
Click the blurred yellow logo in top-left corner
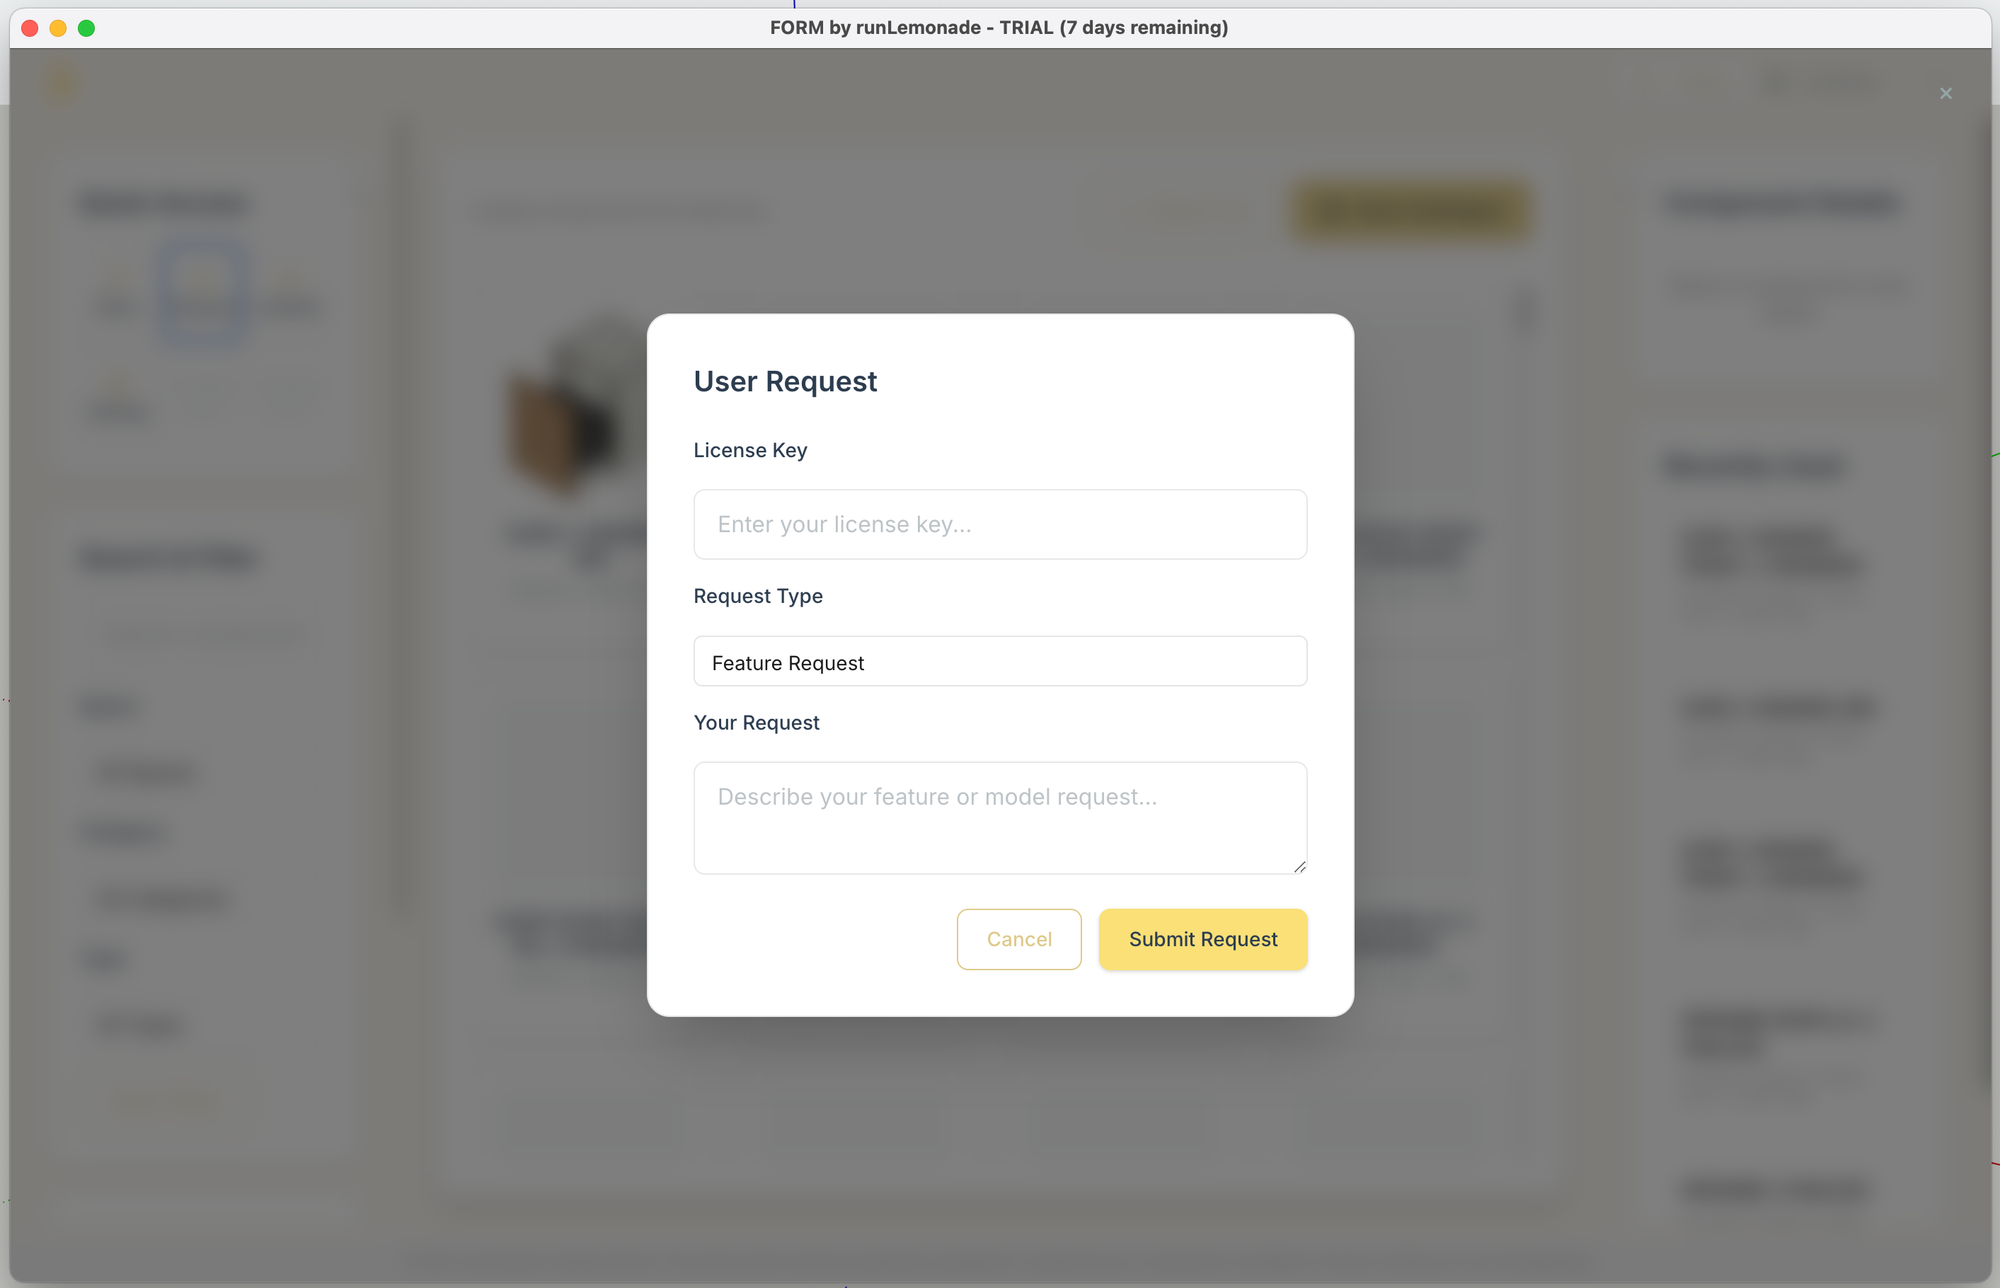click(62, 83)
